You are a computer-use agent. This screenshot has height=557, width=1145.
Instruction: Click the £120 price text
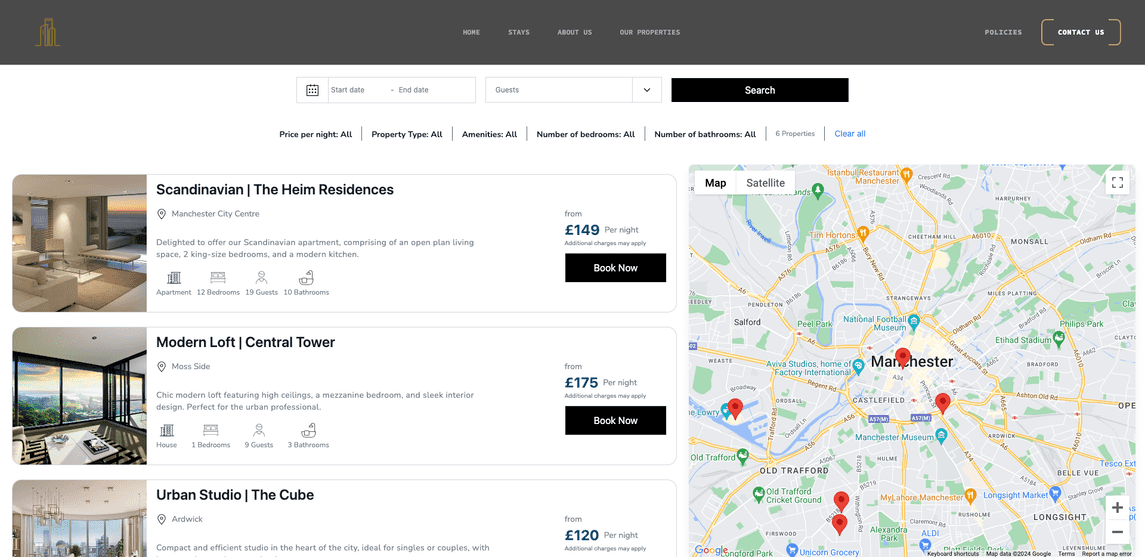point(581,535)
